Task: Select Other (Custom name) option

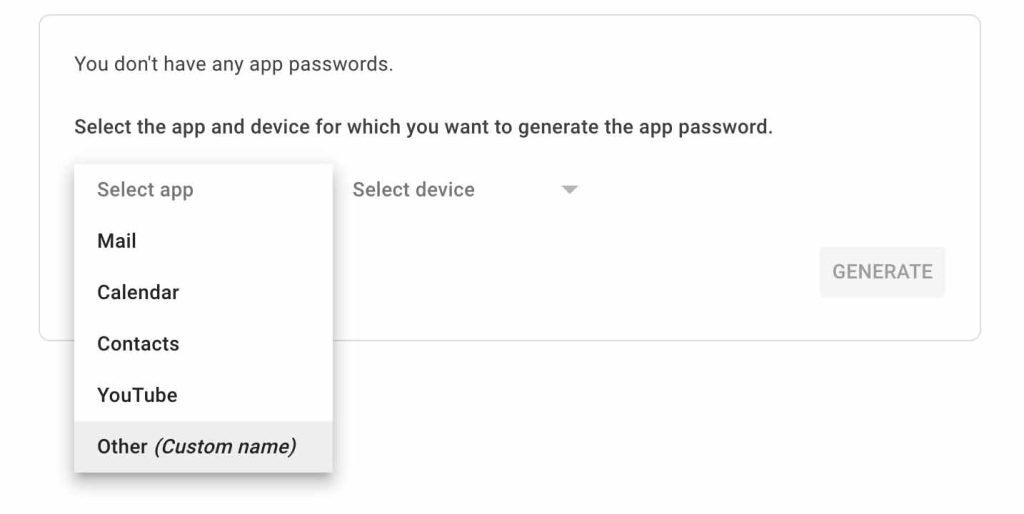Action: click(x=203, y=446)
